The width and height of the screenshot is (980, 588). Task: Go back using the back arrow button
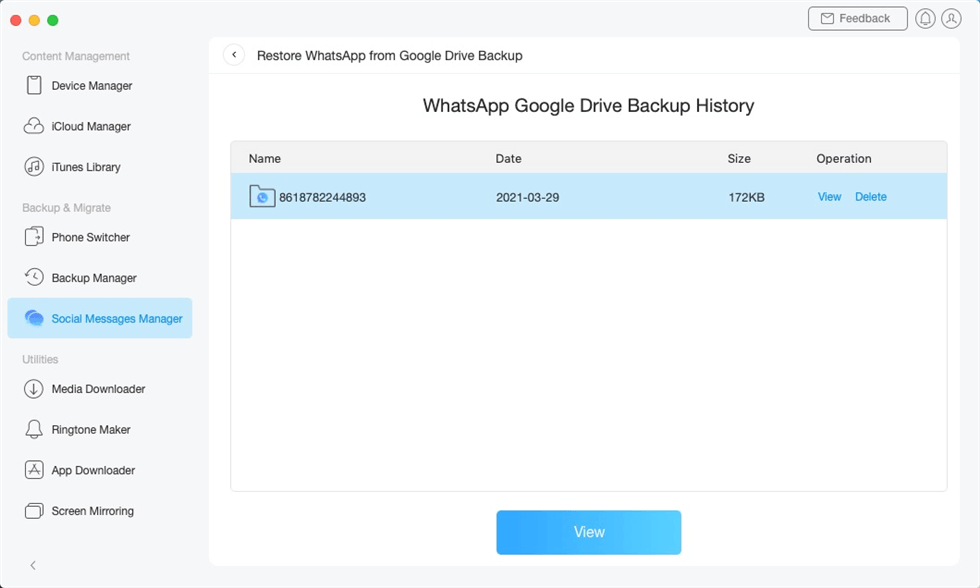pyautogui.click(x=234, y=55)
